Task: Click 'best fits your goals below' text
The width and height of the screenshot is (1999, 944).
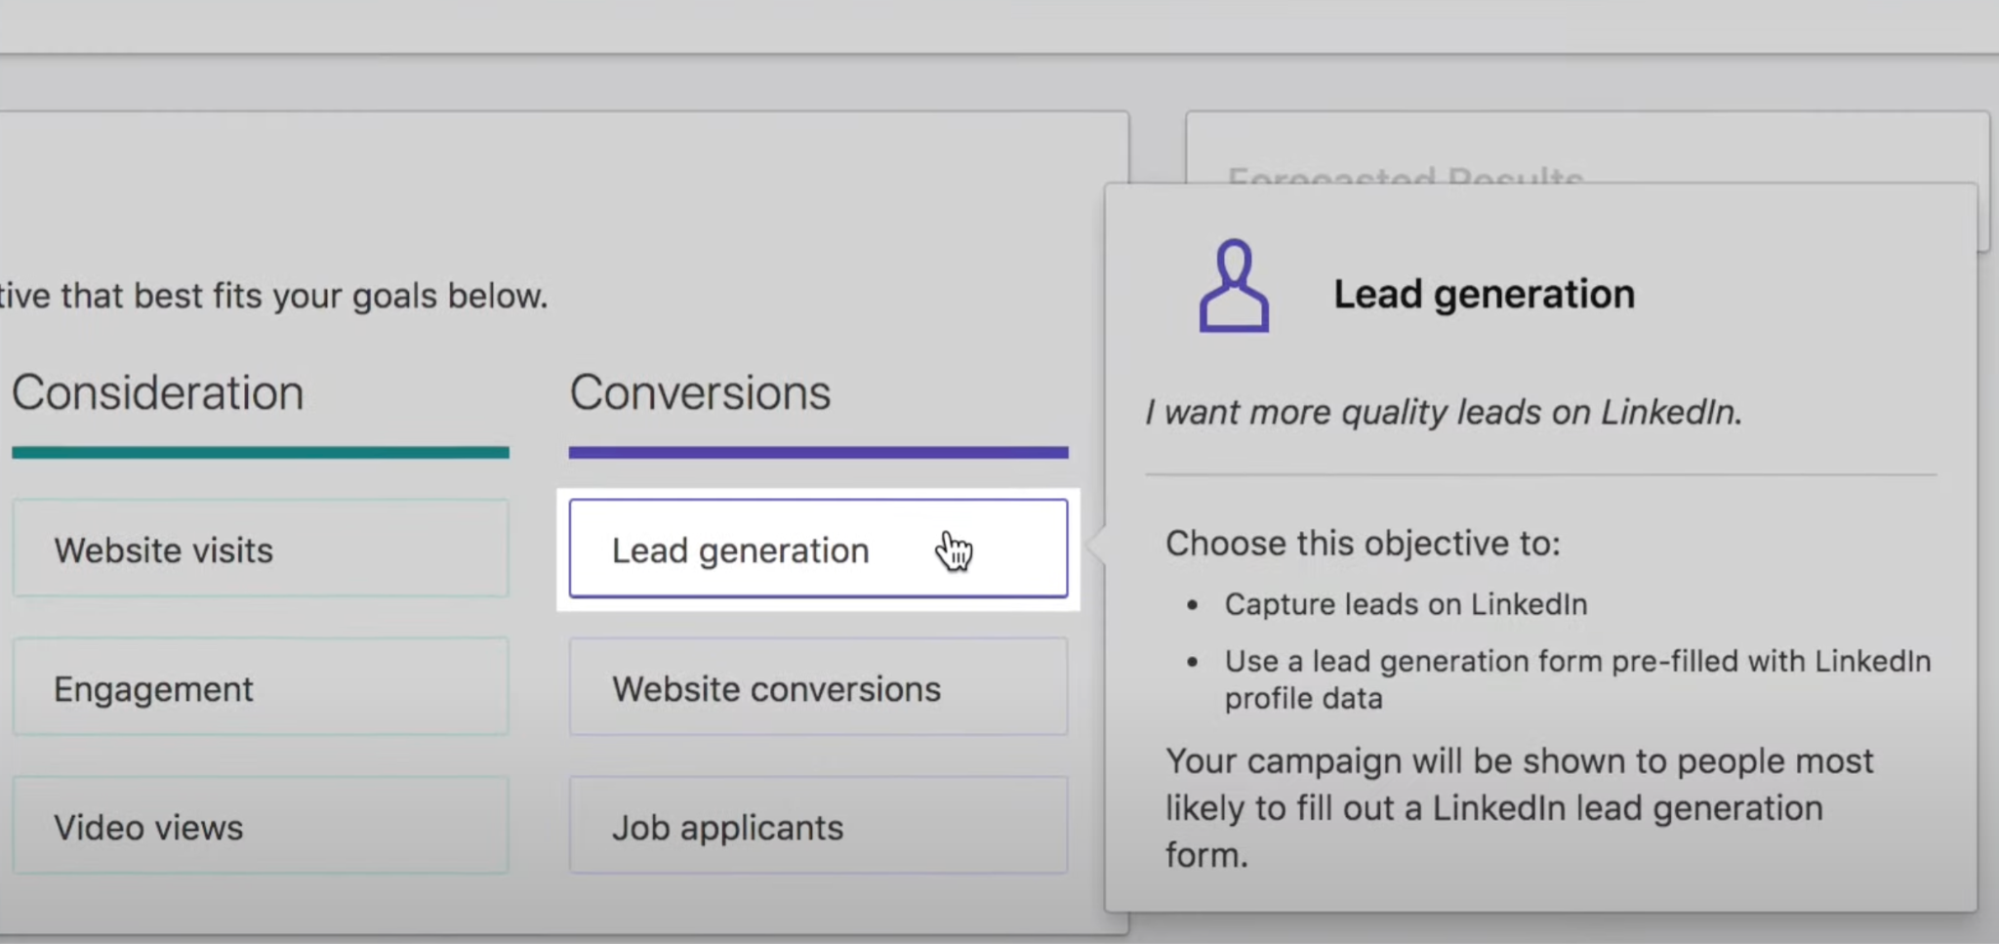Action: tap(340, 296)
